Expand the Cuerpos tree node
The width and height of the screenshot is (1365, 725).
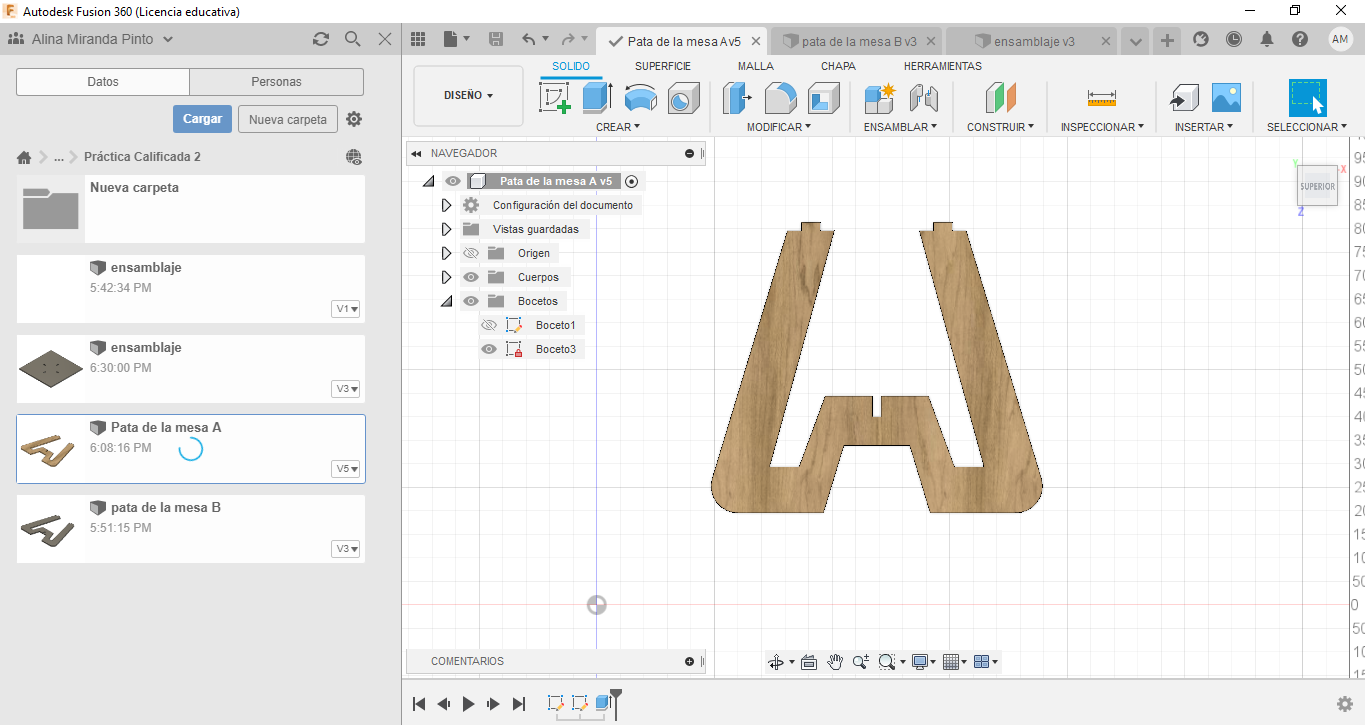click(x=447, y=277)
